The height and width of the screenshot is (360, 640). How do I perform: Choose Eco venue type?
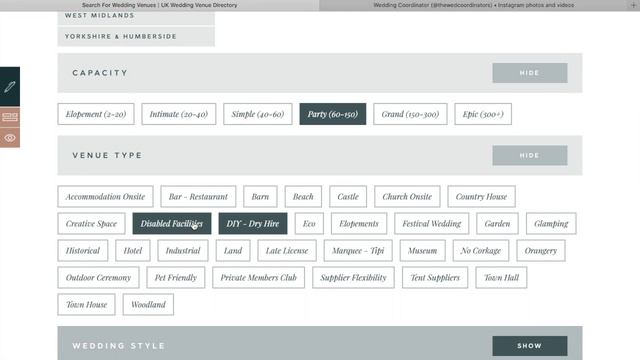[309, 224]
